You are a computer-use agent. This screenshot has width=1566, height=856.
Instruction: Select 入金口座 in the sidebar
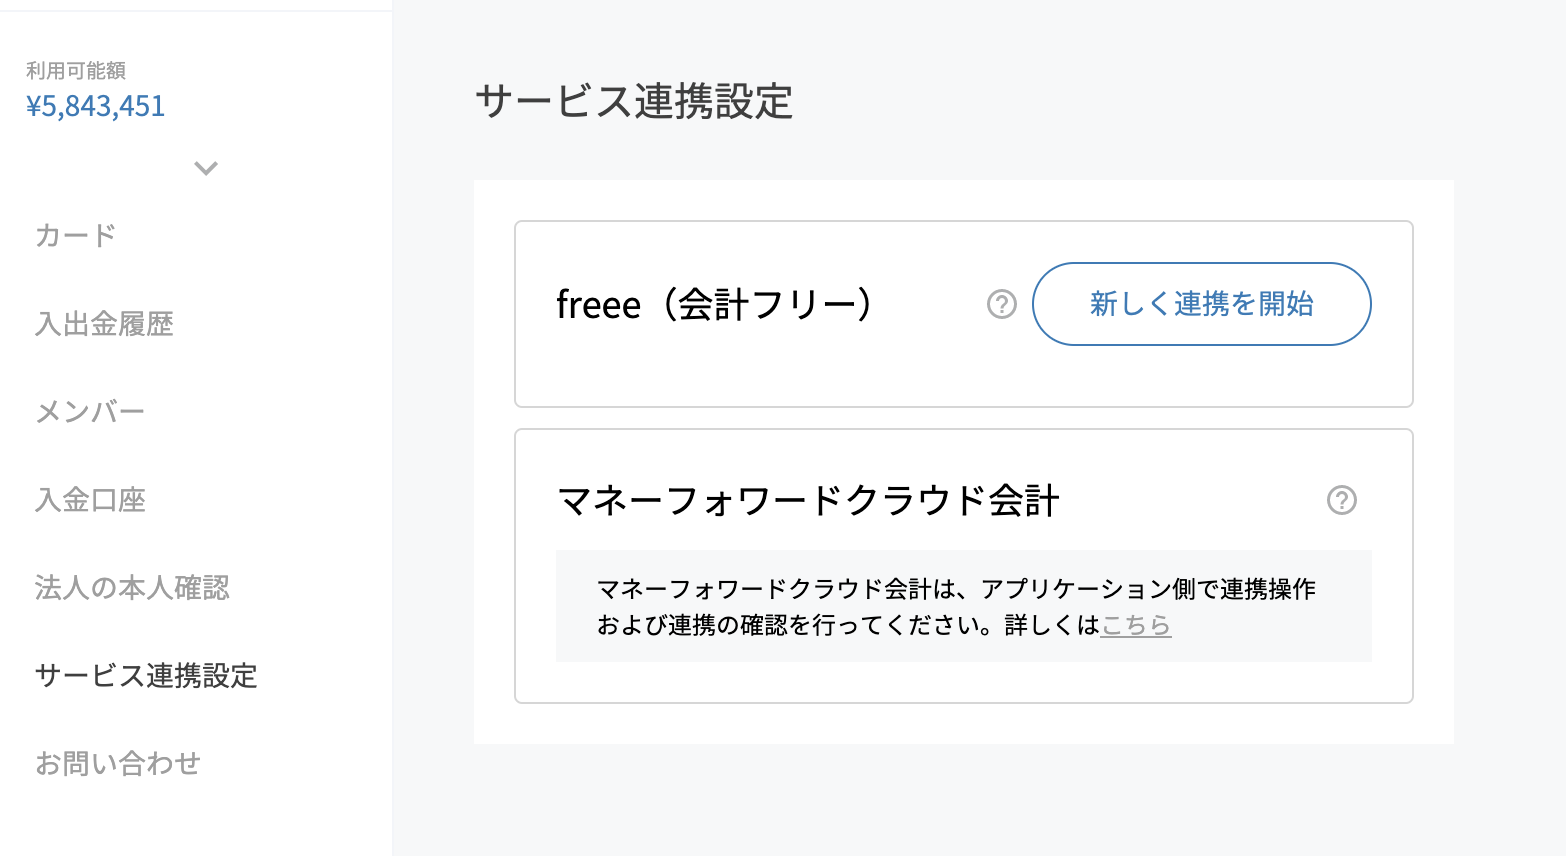click(x=90, y=500)
